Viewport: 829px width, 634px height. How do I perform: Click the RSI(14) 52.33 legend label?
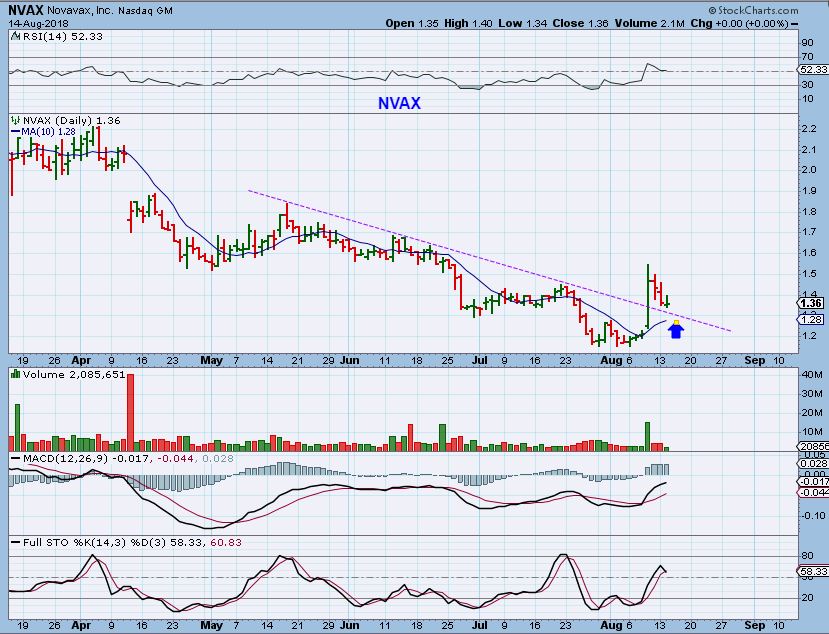click(62, 36)
